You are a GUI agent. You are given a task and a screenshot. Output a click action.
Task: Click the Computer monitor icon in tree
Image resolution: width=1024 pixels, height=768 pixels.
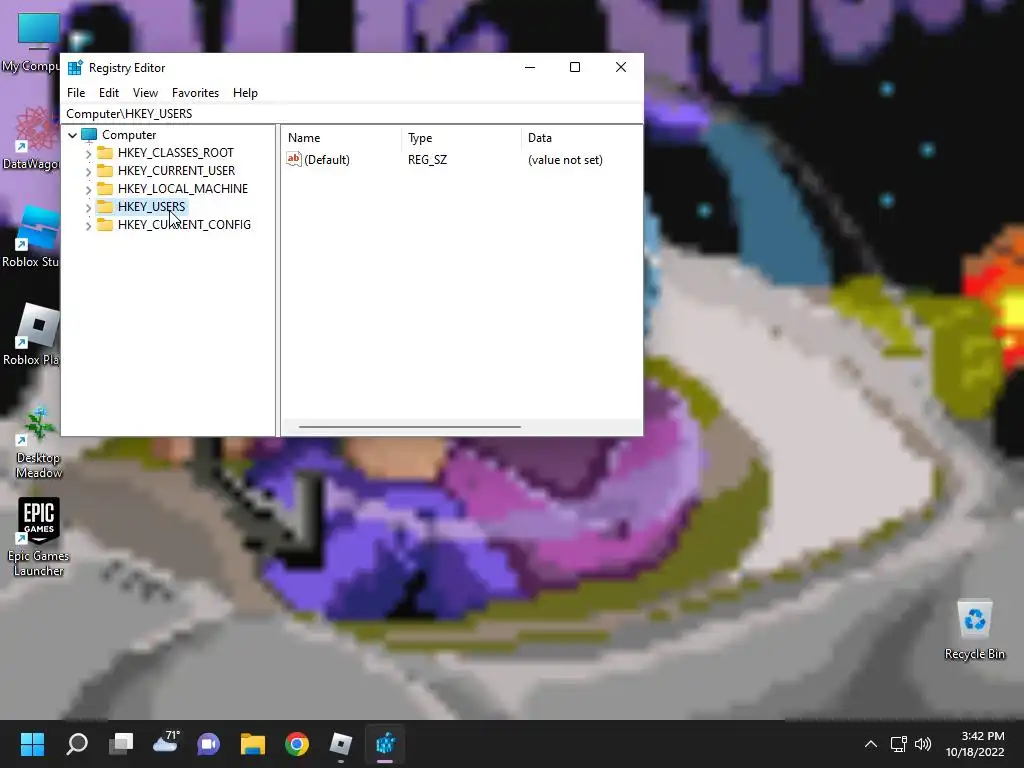click(89, 135)
